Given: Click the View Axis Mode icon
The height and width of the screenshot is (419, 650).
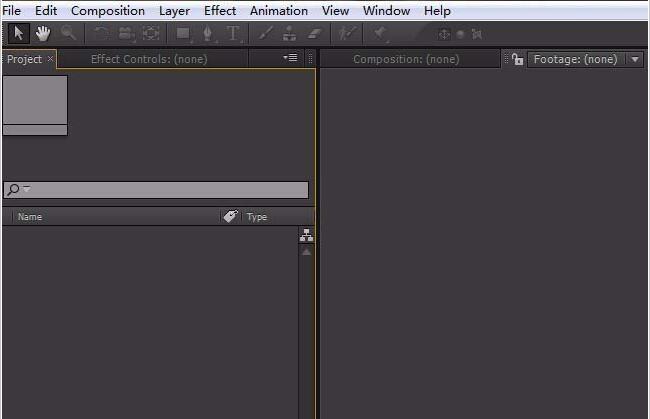Looking at the screenshot, I should point(477,34).
